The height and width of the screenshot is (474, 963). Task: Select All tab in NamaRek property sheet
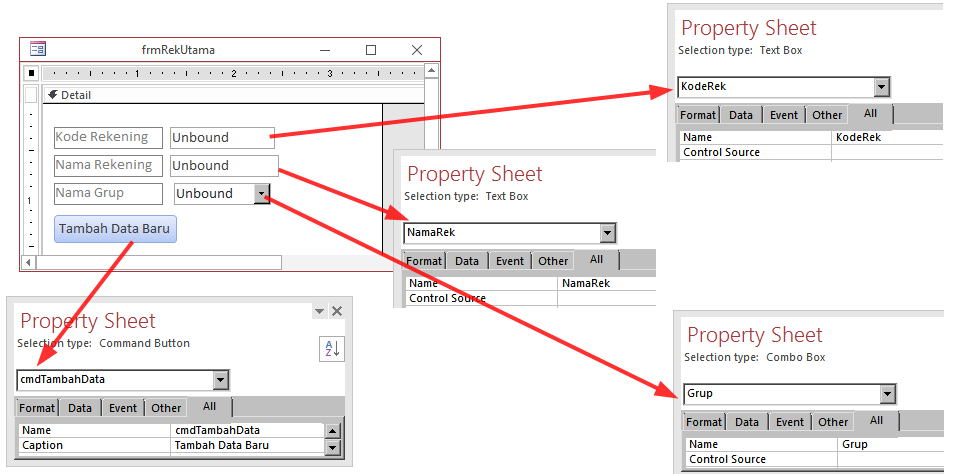(596, 260)
